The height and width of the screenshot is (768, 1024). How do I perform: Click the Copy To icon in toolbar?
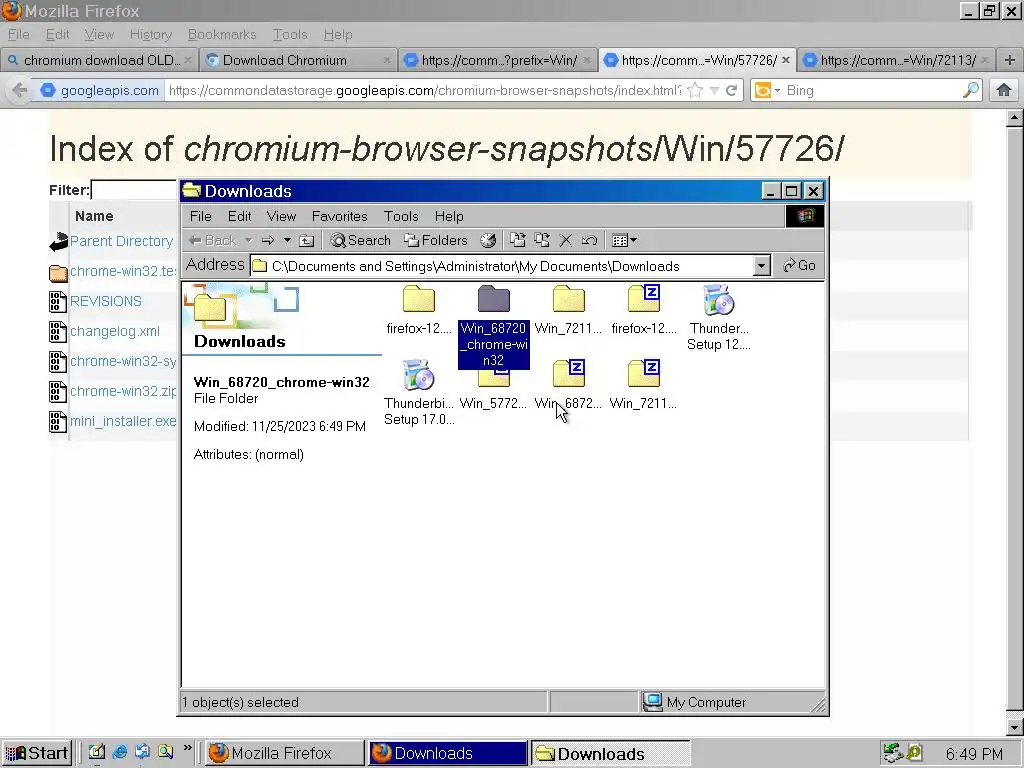(541, 240)
